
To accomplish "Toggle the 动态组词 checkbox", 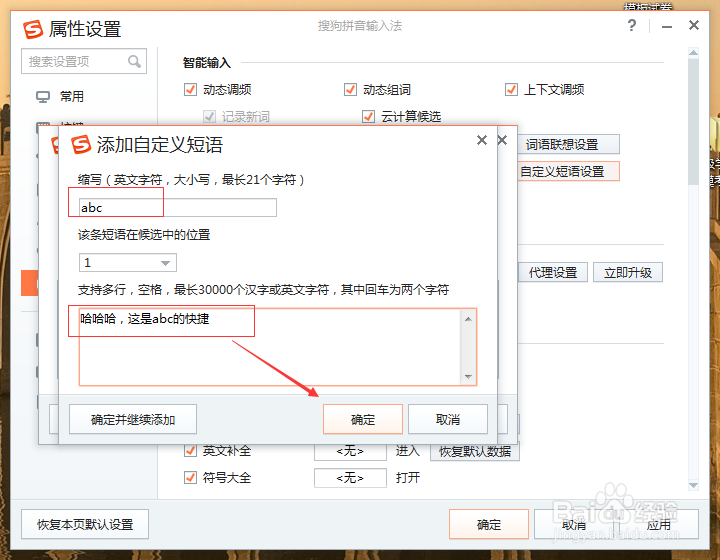I will pos(350,90).
